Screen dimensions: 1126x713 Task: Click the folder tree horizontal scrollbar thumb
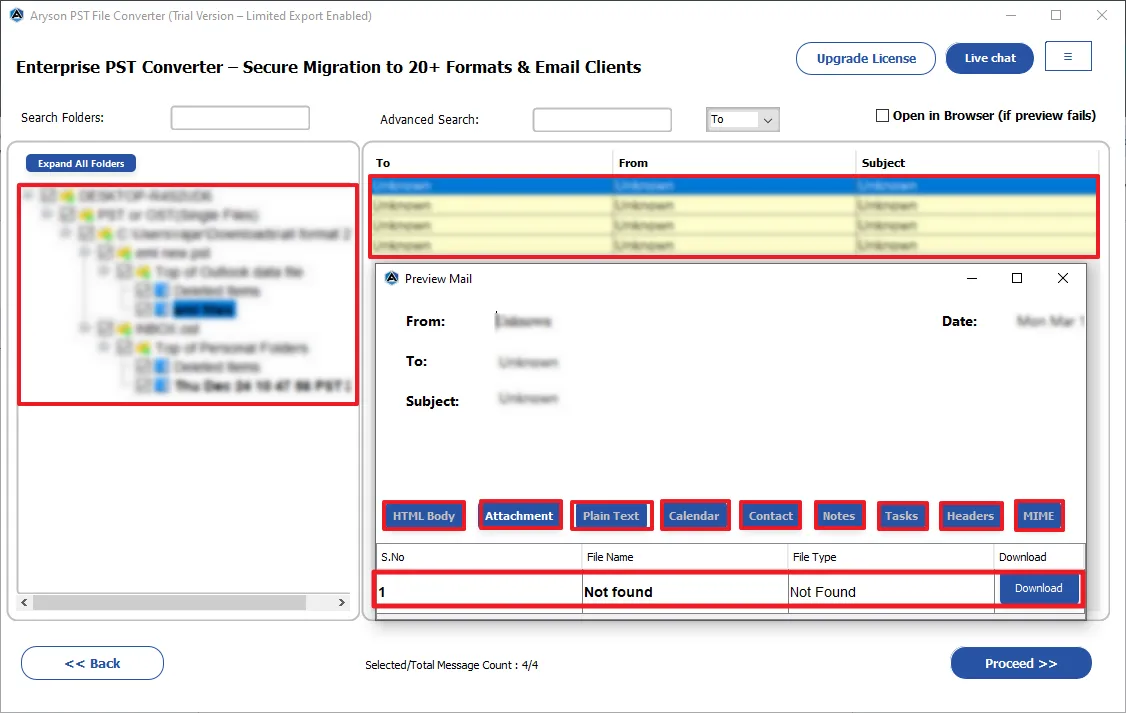tap(169, 602)
